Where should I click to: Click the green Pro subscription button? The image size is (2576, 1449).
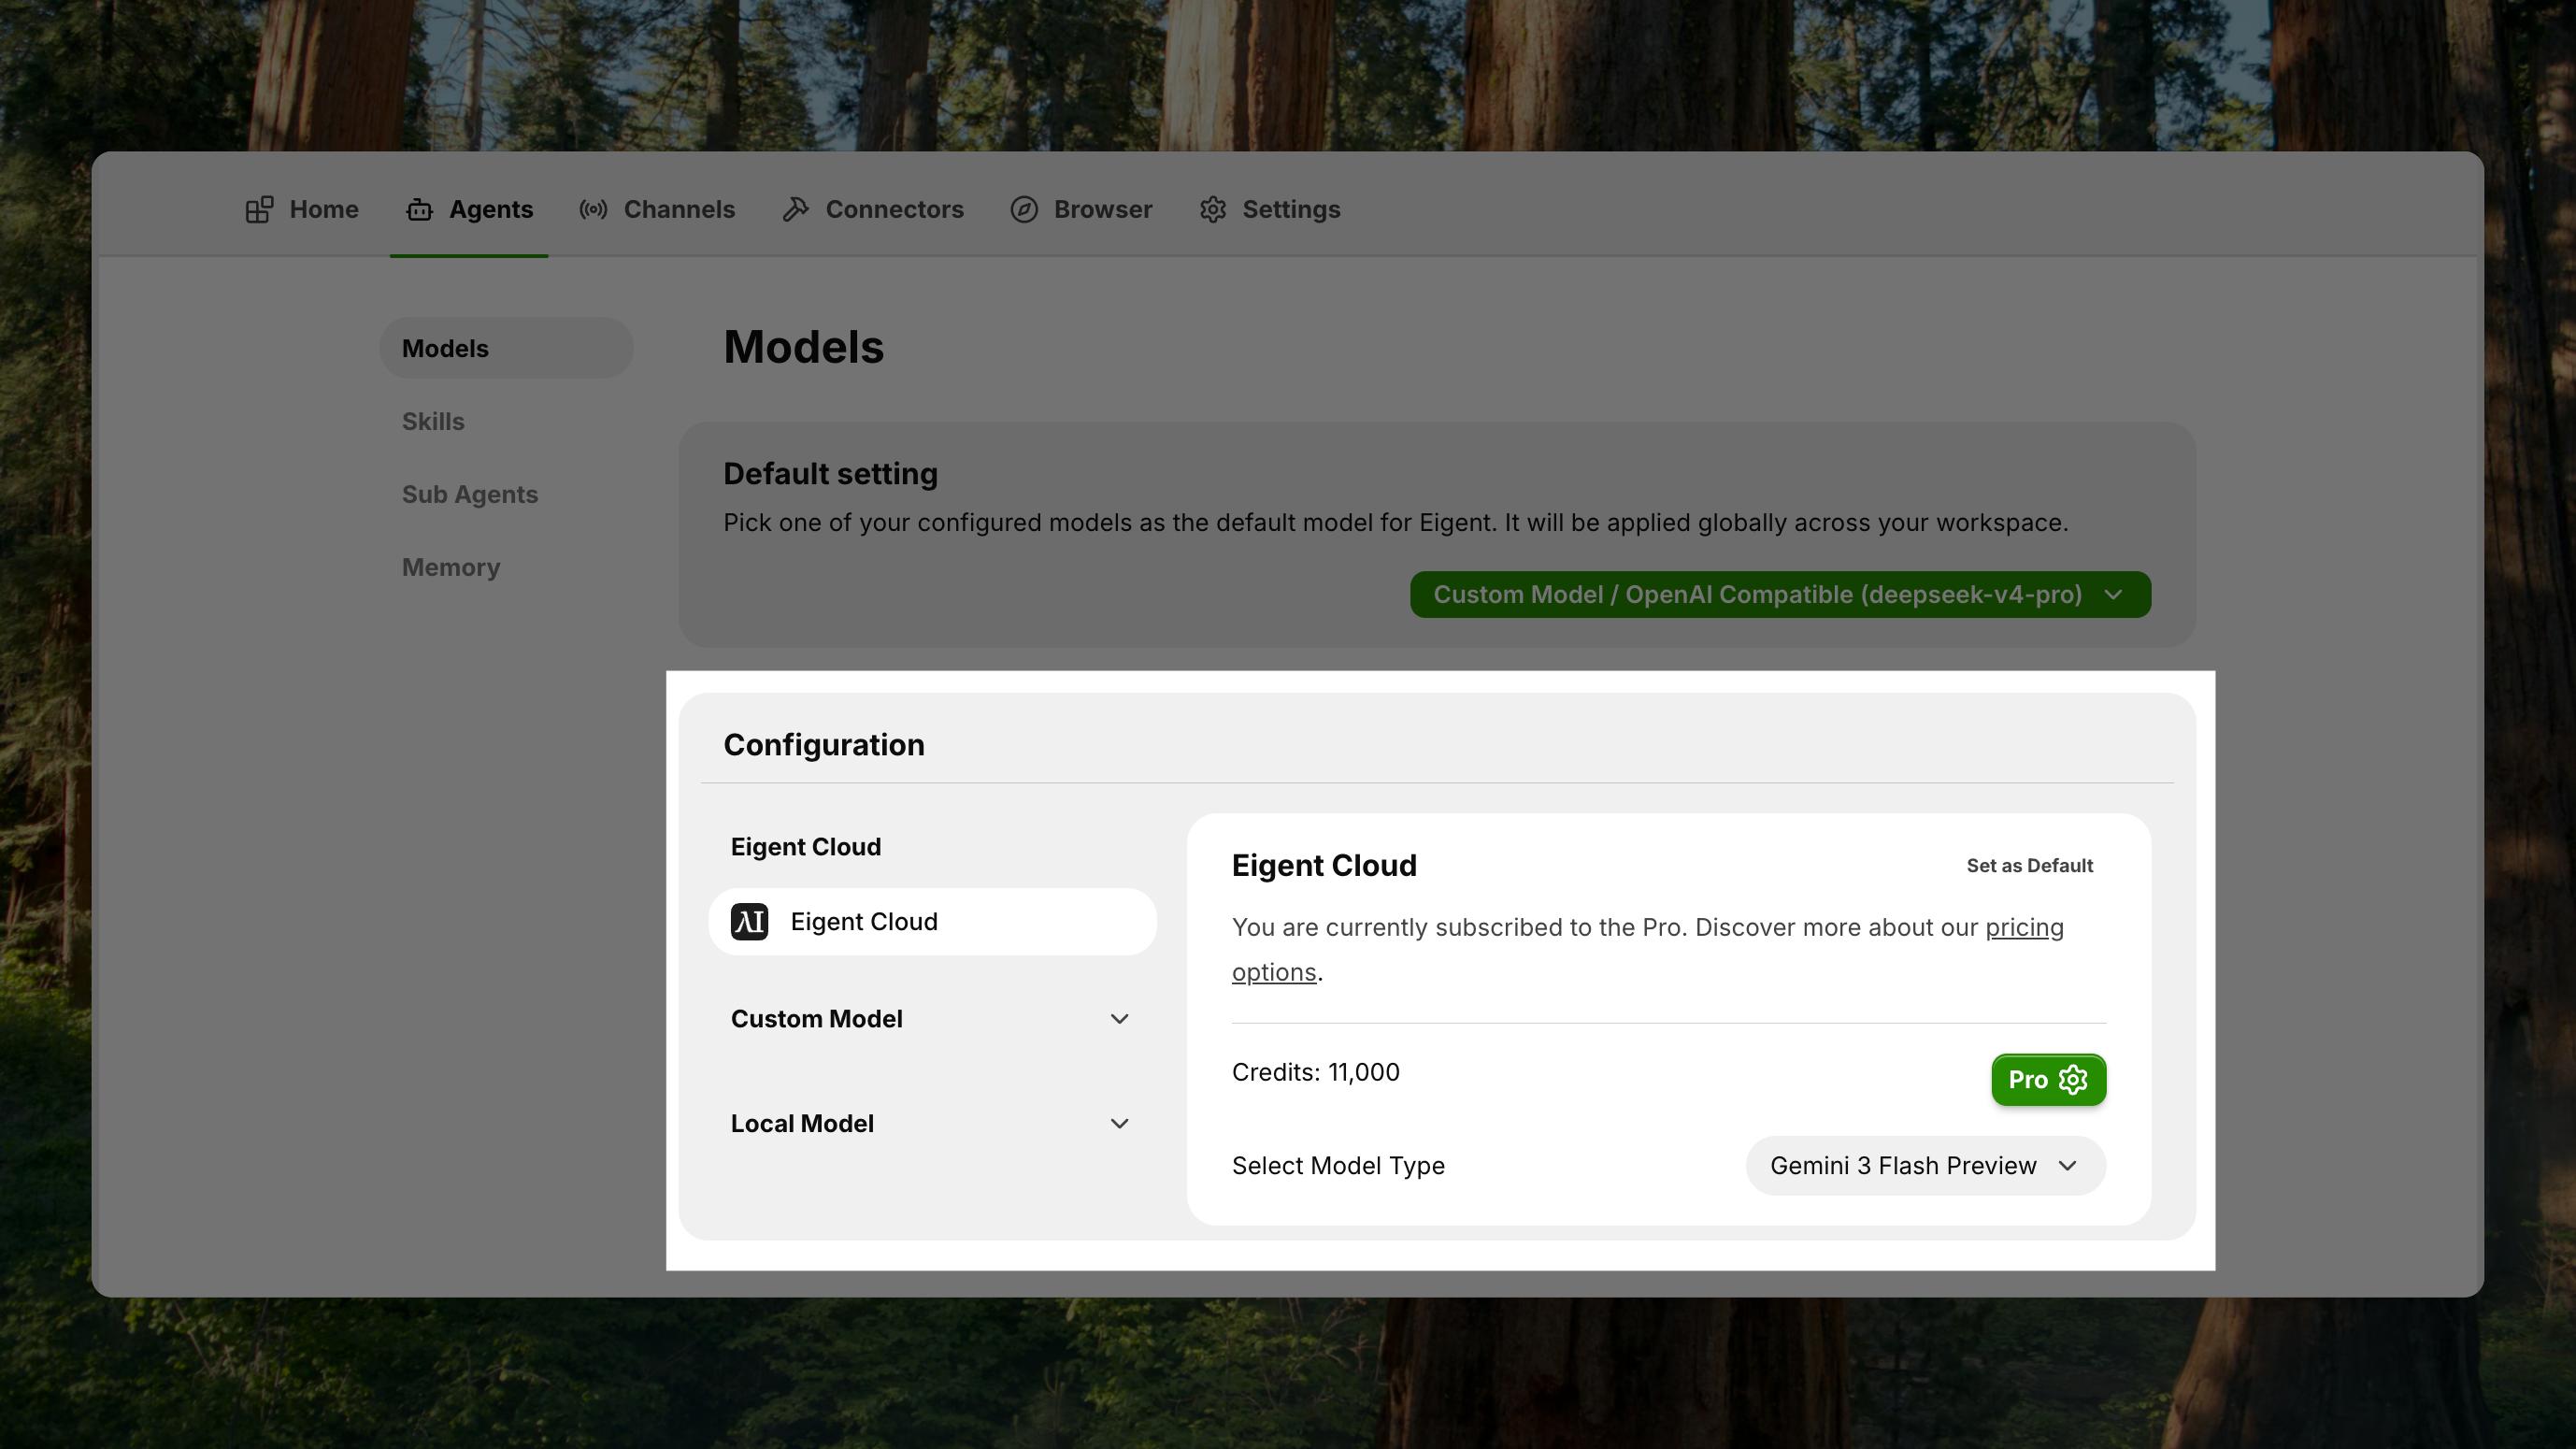(x=2048, y=1080)
